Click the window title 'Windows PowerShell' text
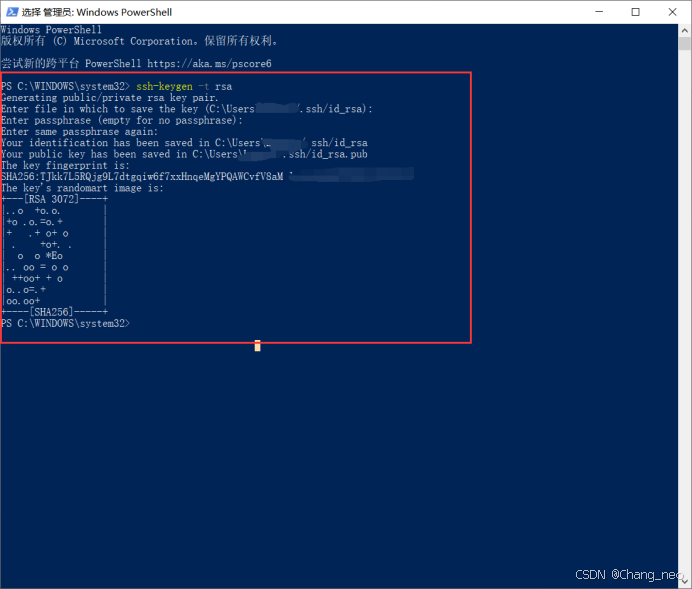The width and height of the screenshot is (692, 589). (x=124, y=12)
